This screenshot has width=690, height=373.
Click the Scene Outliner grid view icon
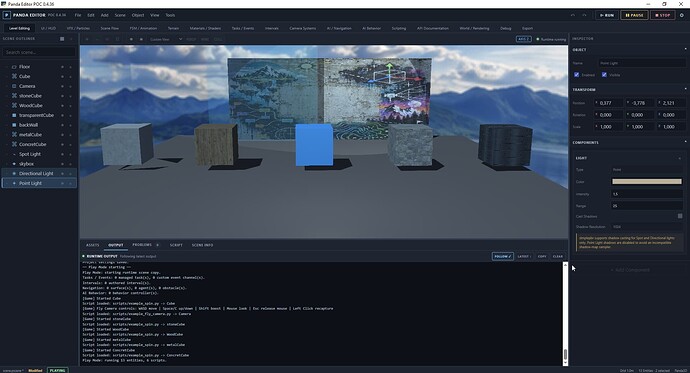tap(62, 39)
